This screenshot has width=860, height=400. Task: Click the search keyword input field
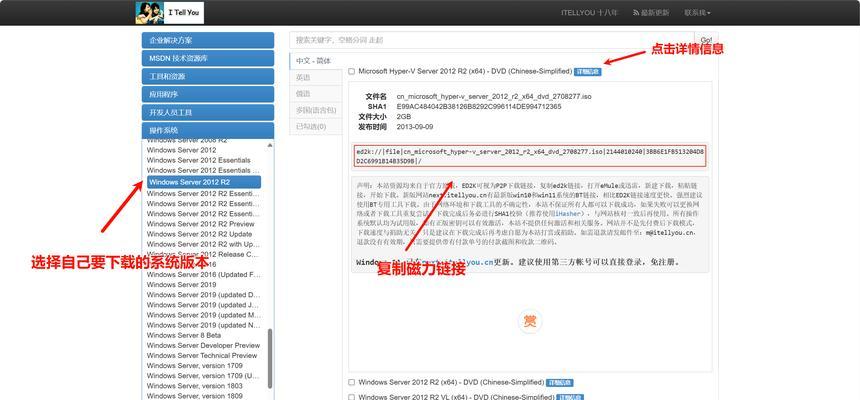[x=492, y=40]
